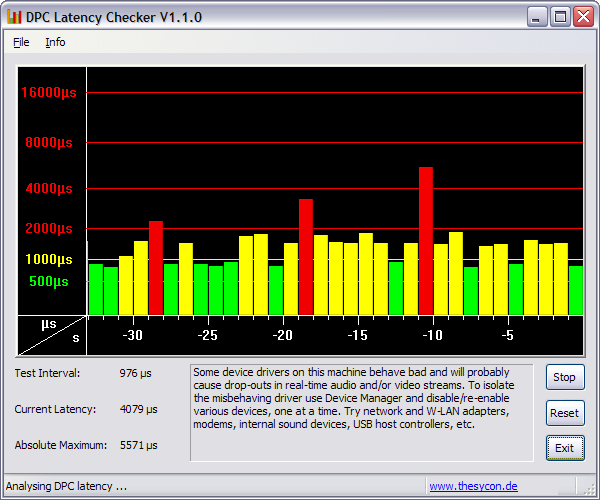Click the 4000µs axis label
This screenshot has width=600, height=500.
pyautogui.click(x=49, y=188)
